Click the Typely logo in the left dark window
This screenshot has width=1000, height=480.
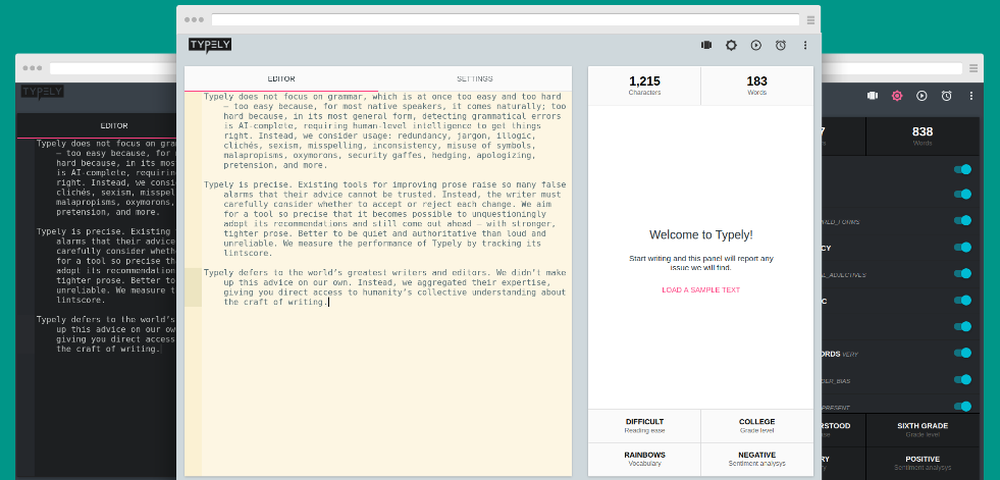point(42,92)
